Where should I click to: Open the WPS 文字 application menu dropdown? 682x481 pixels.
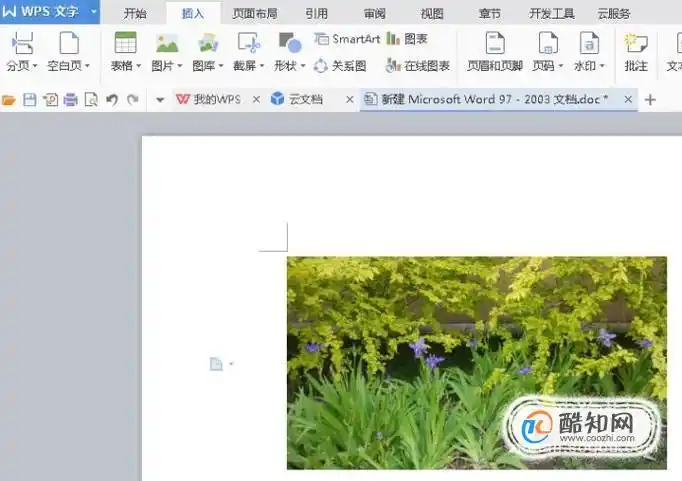(x=93, y=12)
